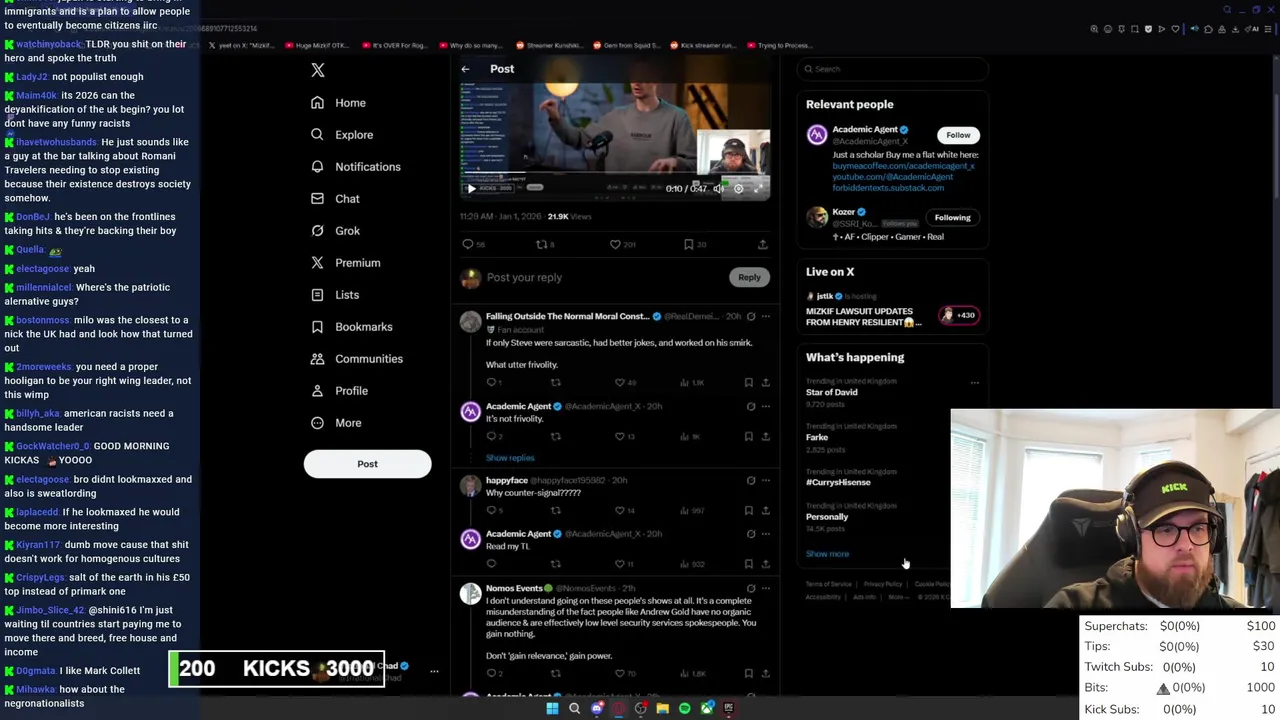Image resolution: width=1280 pixels, height=720 pixels.
Task: Open the Windows Start menu
Action: pyautogui.click(x=552, y=708)
